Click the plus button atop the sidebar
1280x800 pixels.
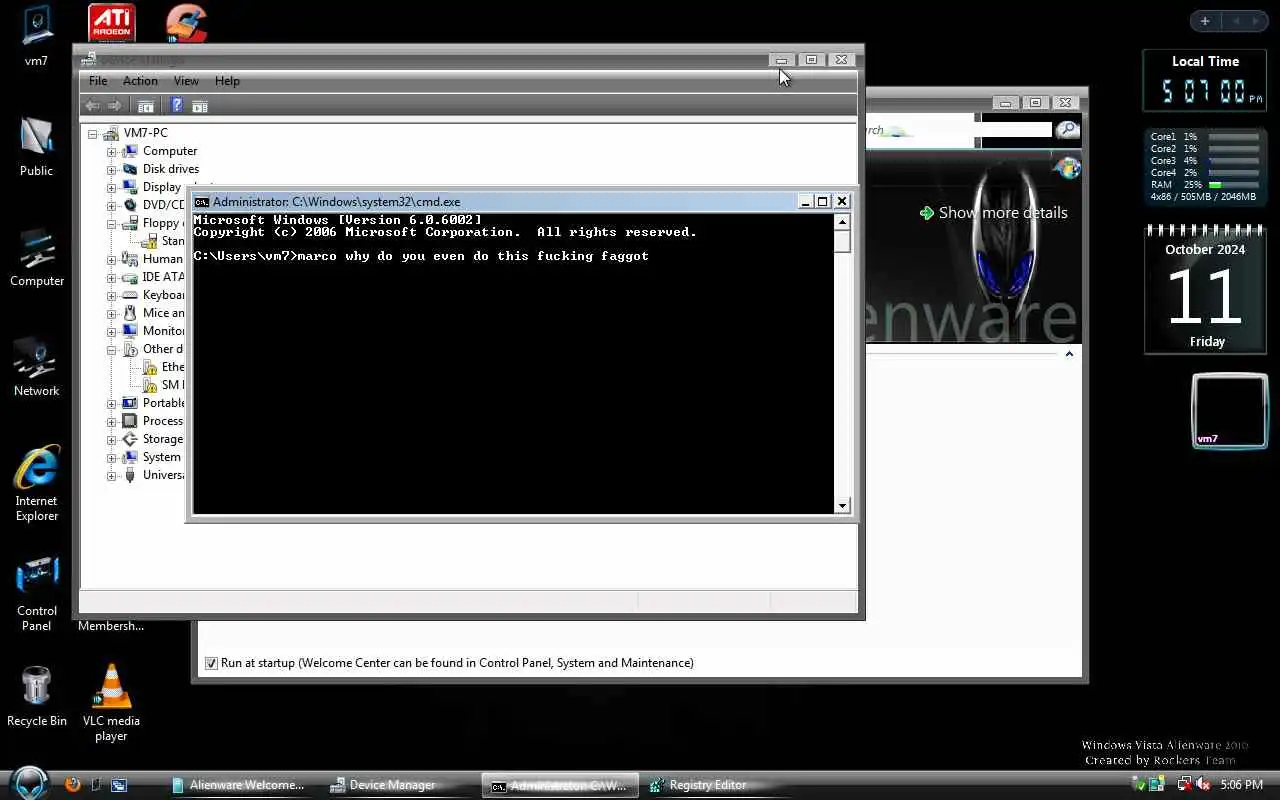tap(1205, 21)
